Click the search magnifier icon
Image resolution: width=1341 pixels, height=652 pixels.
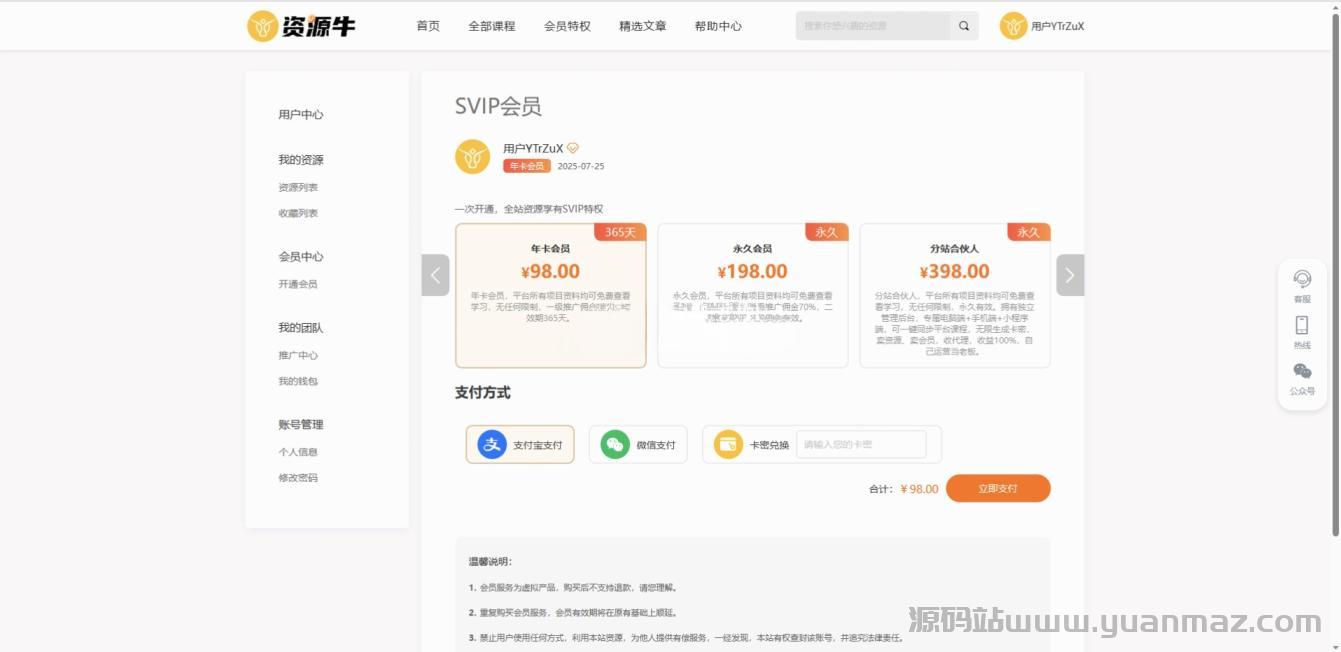[x=964, y=26]
